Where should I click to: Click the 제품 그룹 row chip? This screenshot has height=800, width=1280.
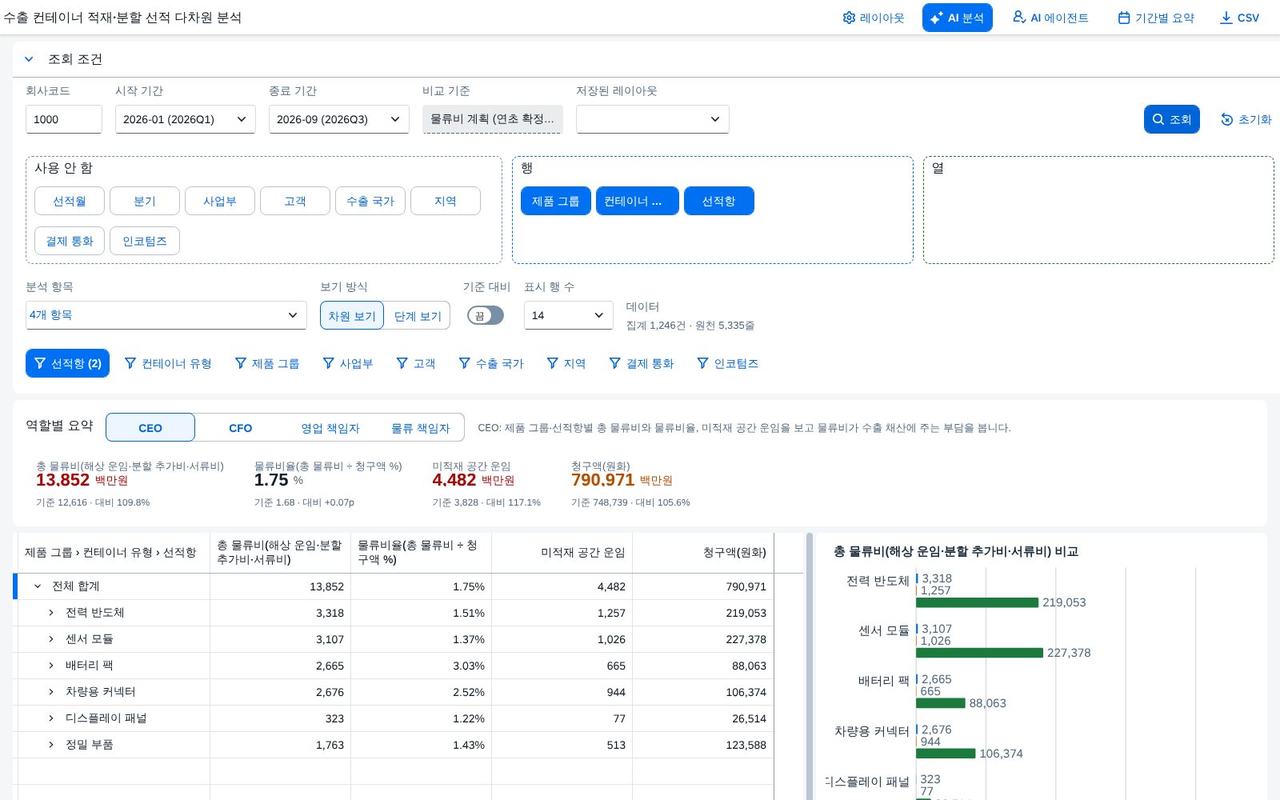pos(555,201)
